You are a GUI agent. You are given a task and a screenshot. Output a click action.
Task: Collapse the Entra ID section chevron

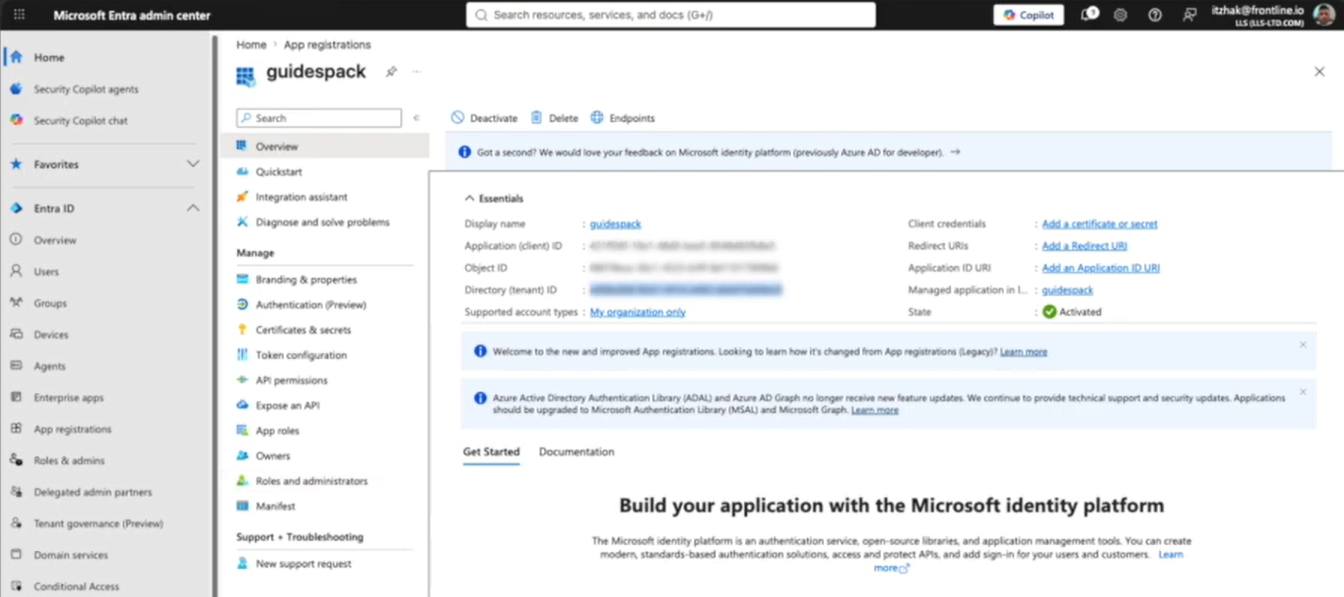(193, 208)
